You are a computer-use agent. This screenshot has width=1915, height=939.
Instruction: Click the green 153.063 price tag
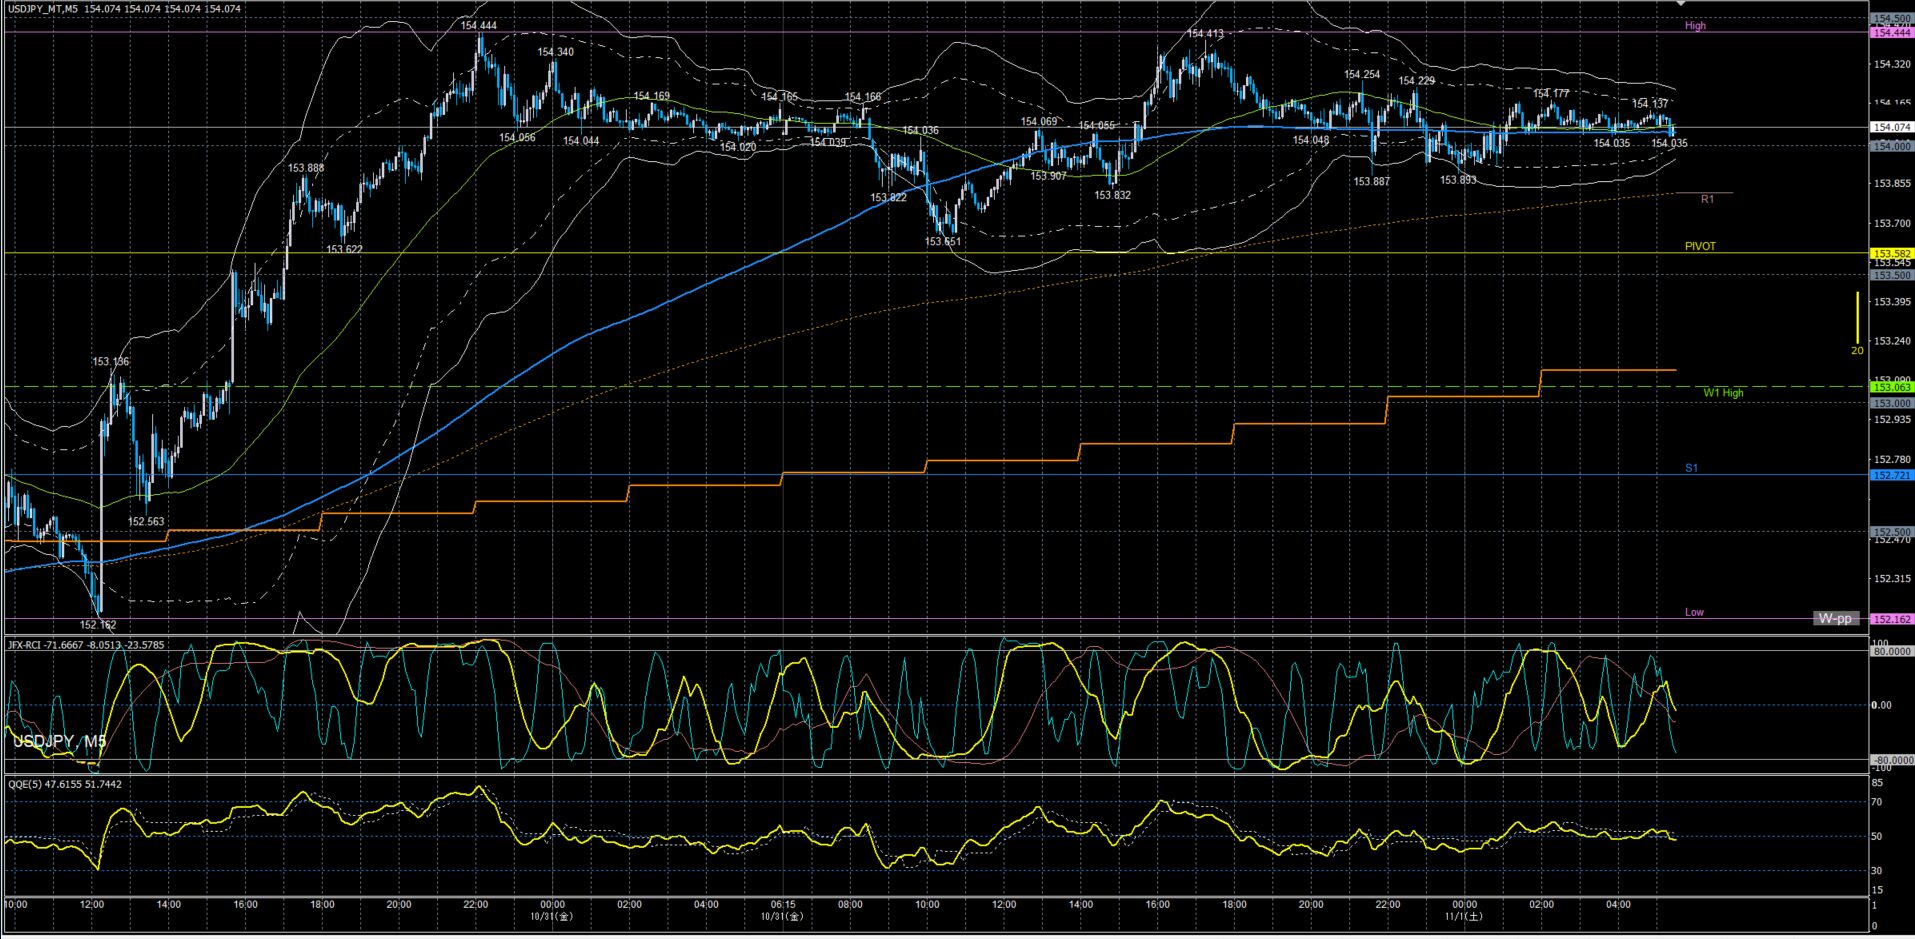coord(1891,387)
